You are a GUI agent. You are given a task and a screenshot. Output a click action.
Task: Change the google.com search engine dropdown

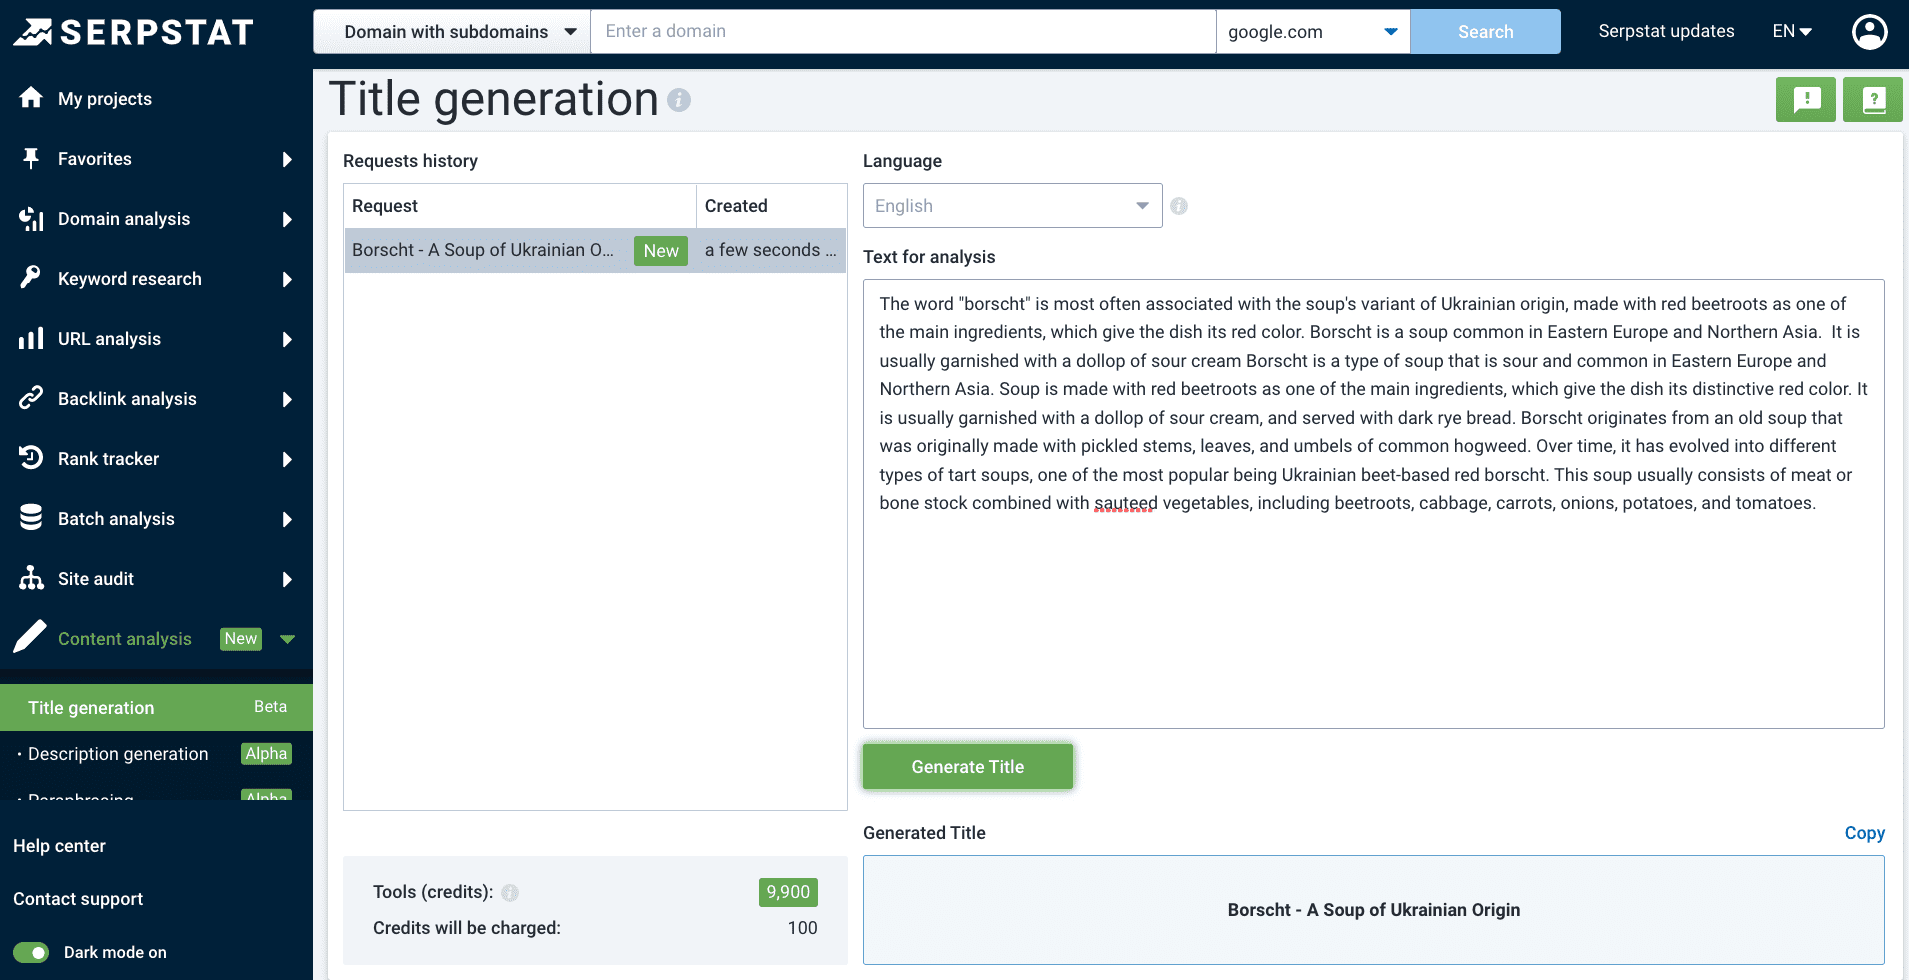click(x=1311, y=31)
